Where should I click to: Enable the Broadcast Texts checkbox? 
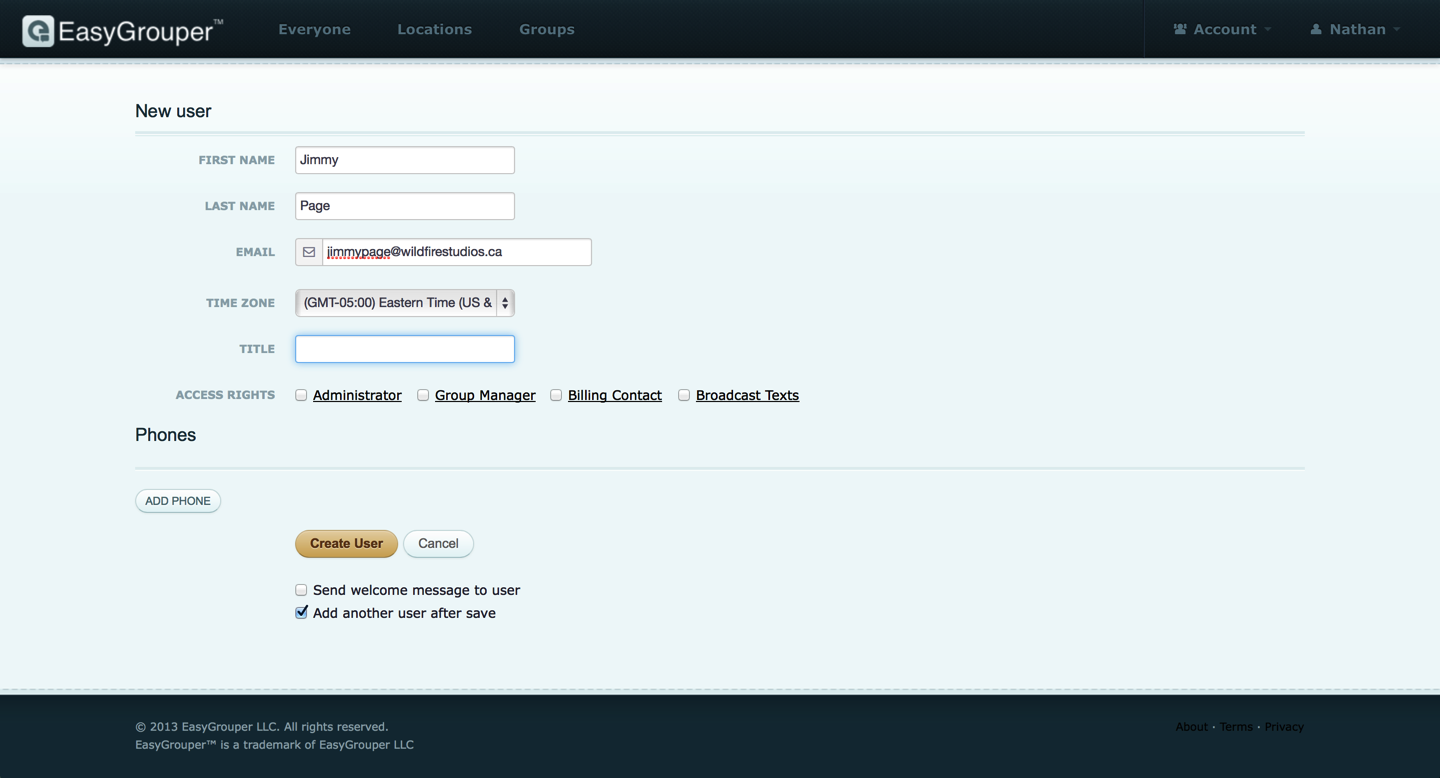684,395
